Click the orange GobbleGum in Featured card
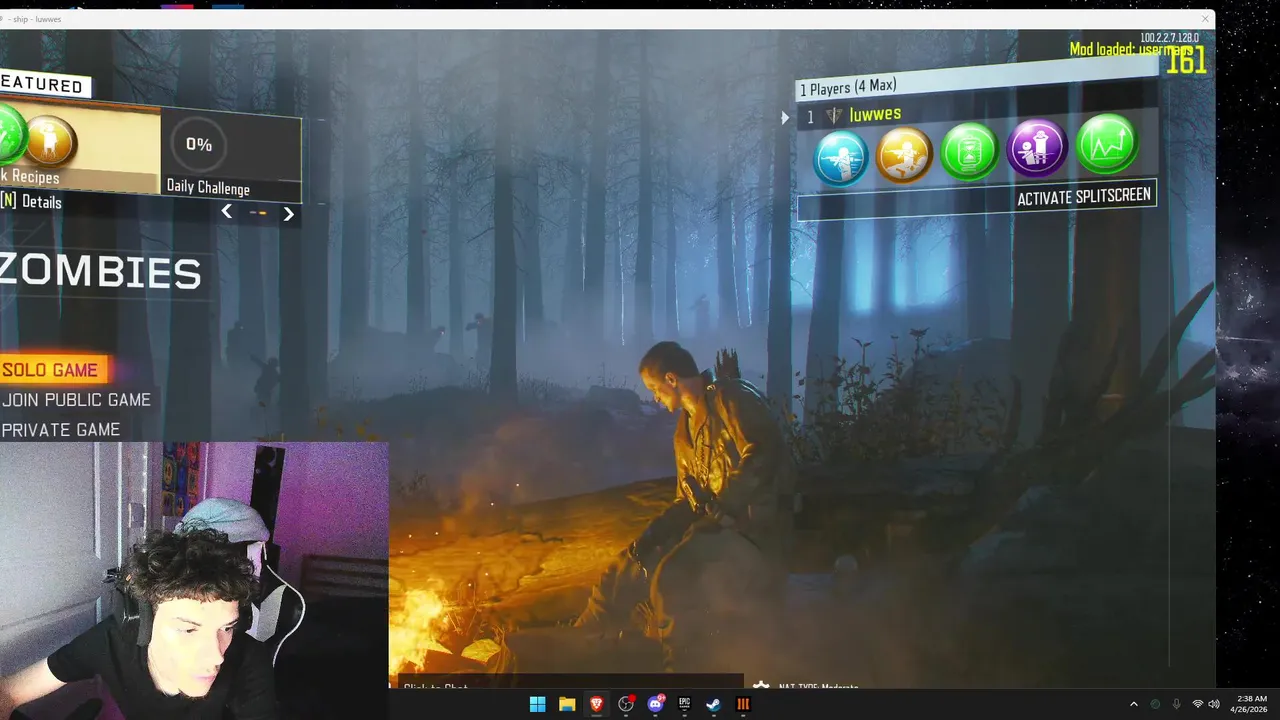Viewport: 1280px width, 720px height. pos(50,141)
